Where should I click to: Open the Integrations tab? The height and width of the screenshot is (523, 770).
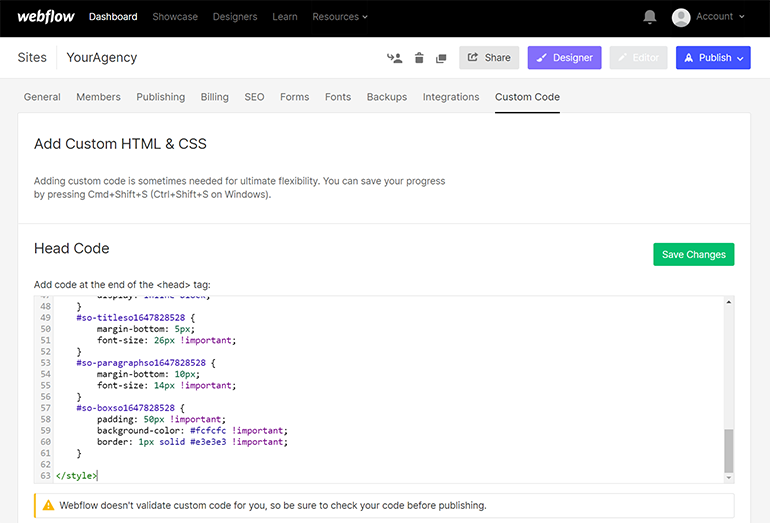point(451,97)
